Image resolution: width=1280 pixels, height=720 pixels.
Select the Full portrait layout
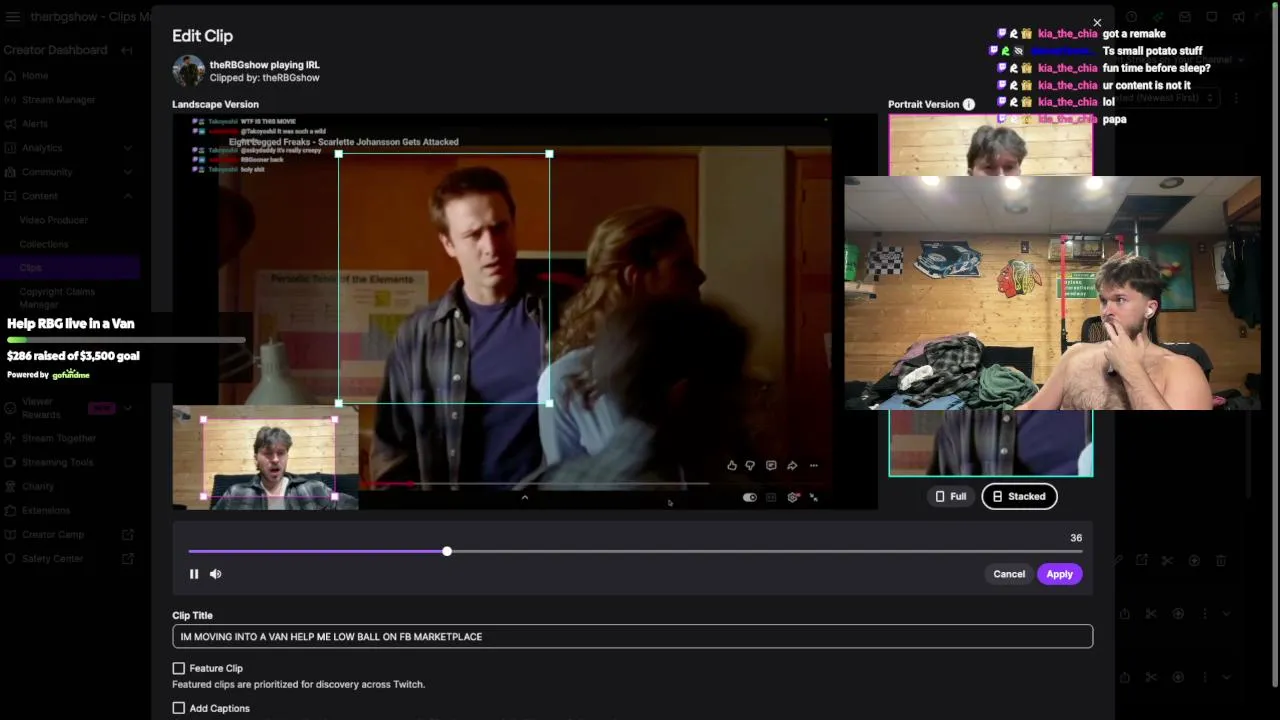tap(950, 496)
